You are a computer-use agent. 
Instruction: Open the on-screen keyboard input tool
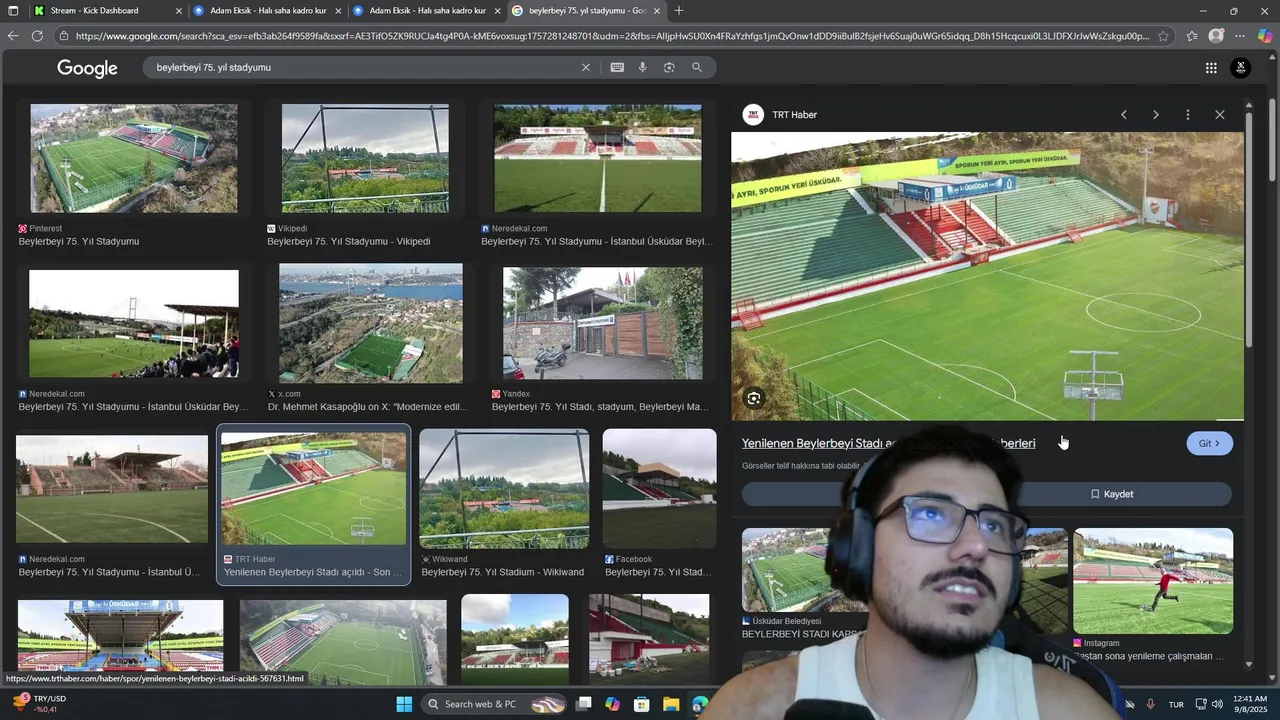pyautogui.click(x=617, y=67)
